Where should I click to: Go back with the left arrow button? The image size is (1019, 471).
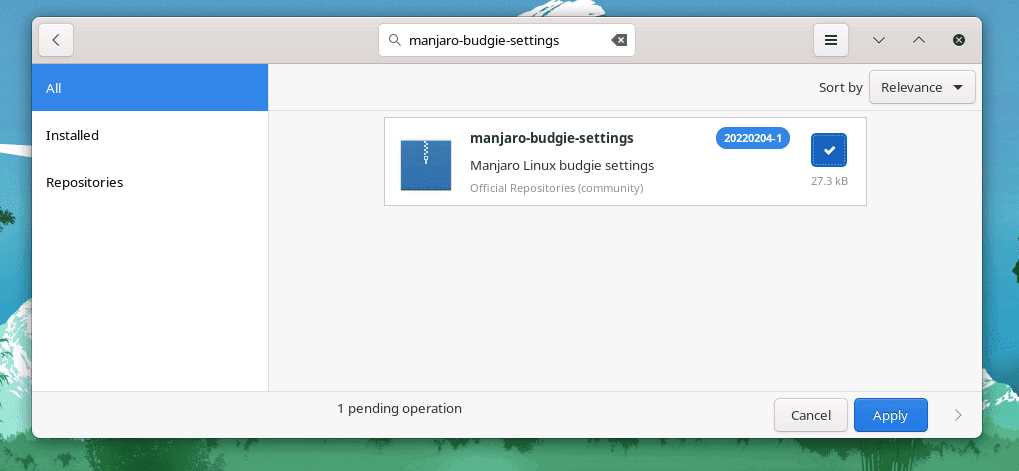56,40
